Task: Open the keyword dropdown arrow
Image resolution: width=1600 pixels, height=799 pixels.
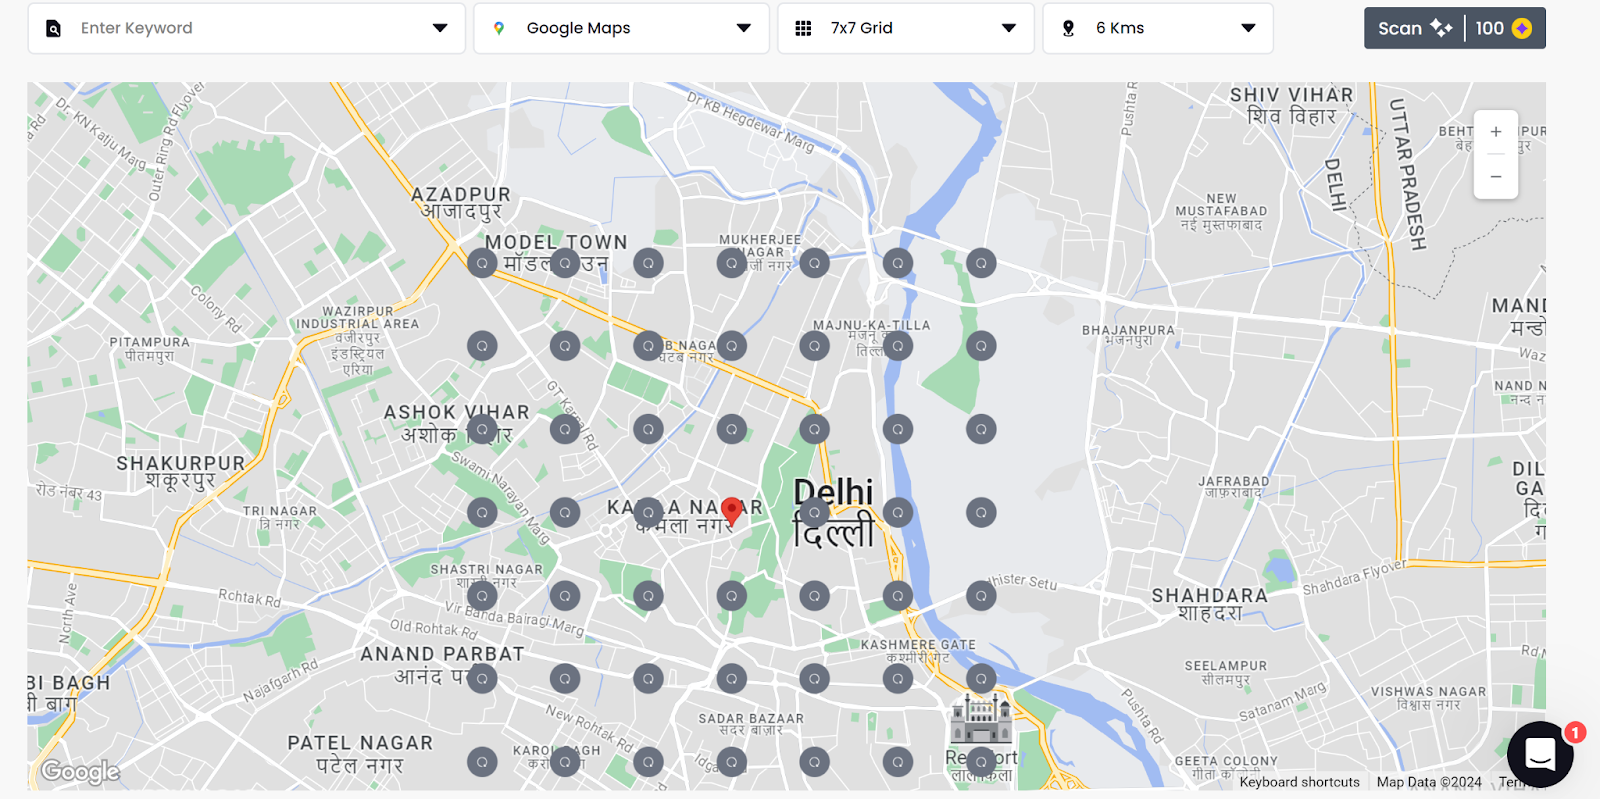Action: (440, 28)
